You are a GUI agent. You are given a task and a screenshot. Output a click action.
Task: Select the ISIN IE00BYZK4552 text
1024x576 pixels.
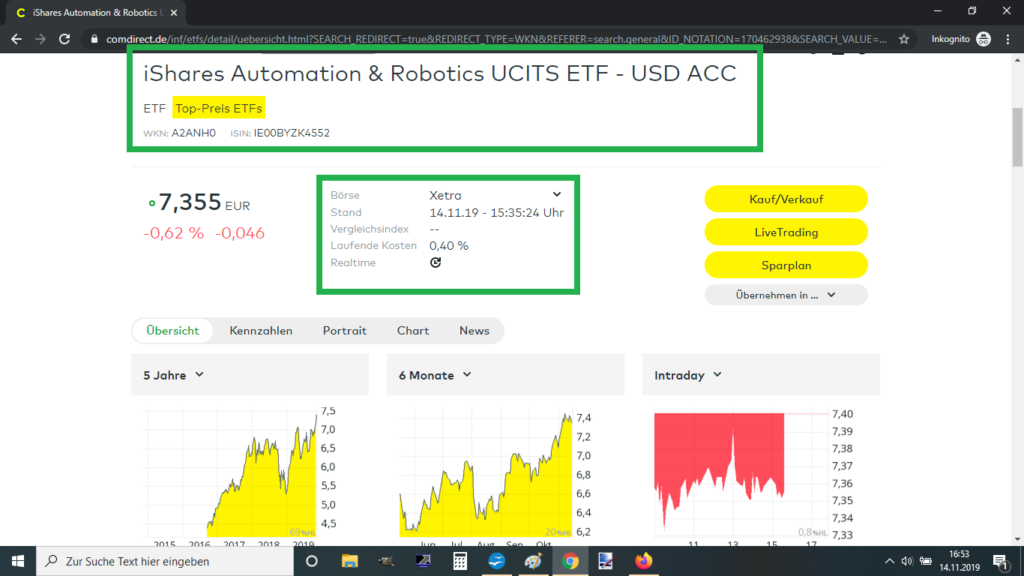291,133
